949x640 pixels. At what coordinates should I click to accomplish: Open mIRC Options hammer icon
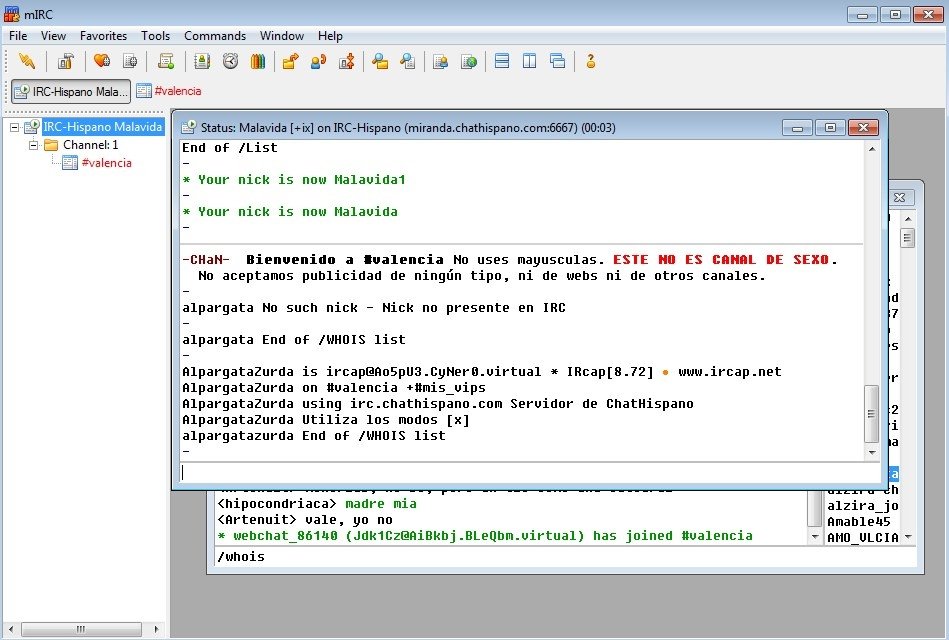[65, 61]
